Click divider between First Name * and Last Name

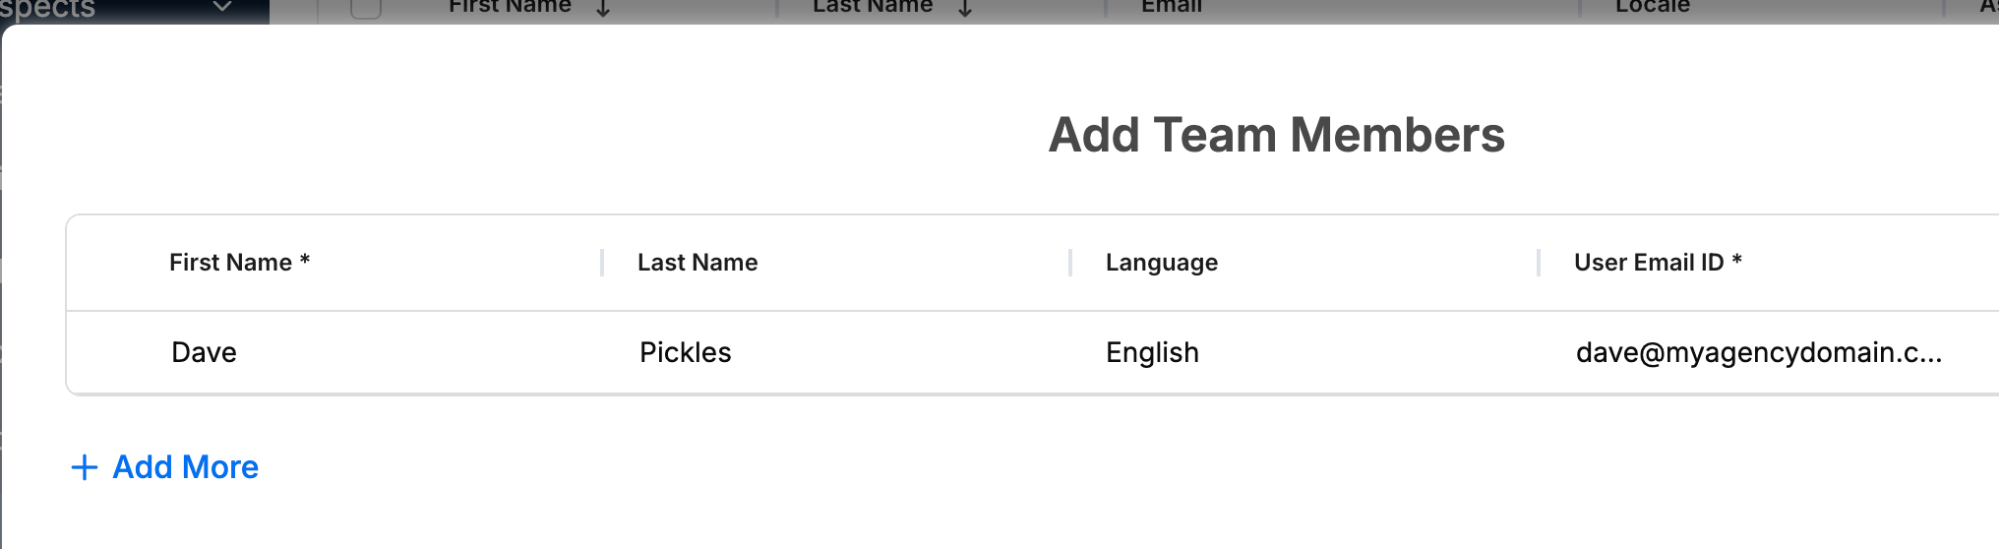pyautogui.click(x=602, y=263)
